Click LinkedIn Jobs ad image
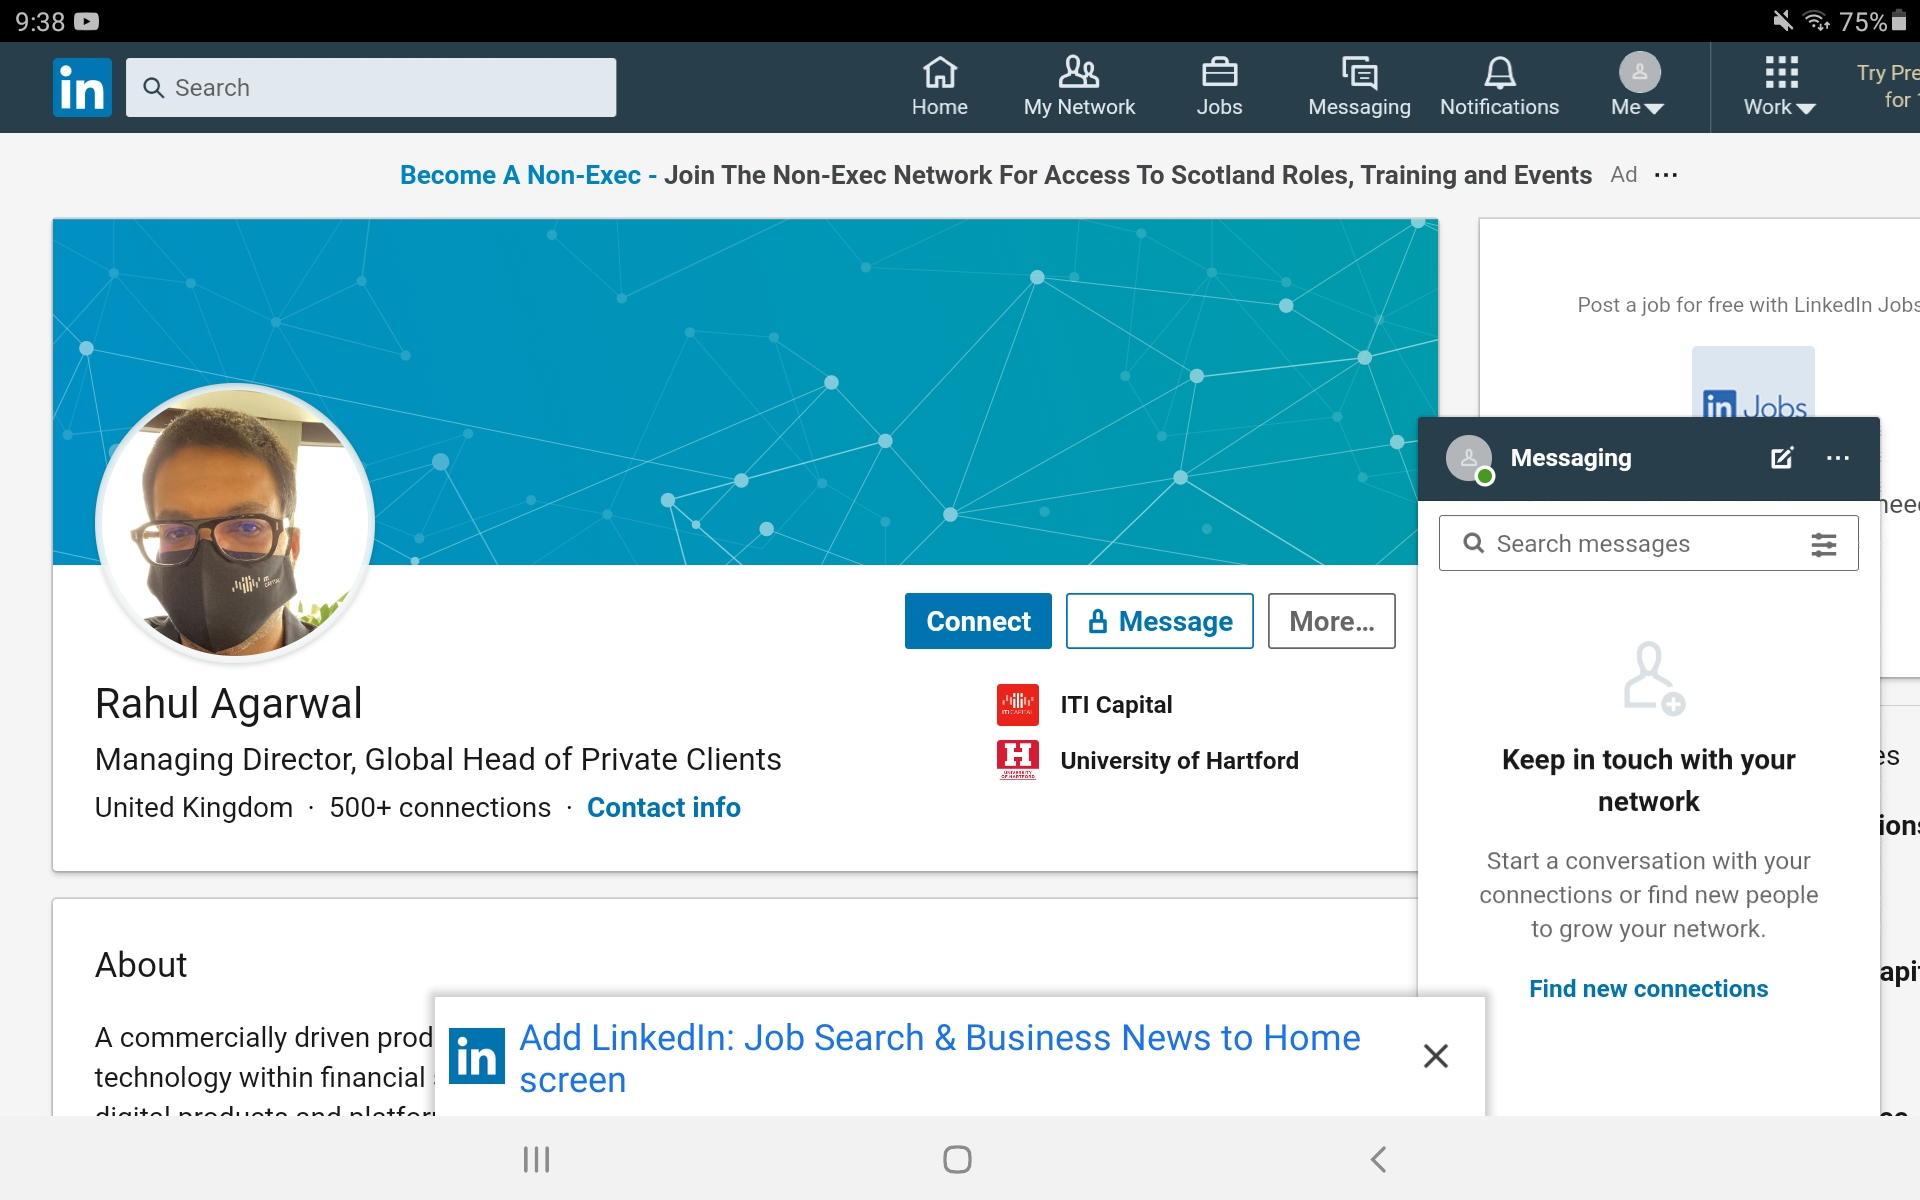Screen dimensions: 1920x1200 (x=1753, y=383)
